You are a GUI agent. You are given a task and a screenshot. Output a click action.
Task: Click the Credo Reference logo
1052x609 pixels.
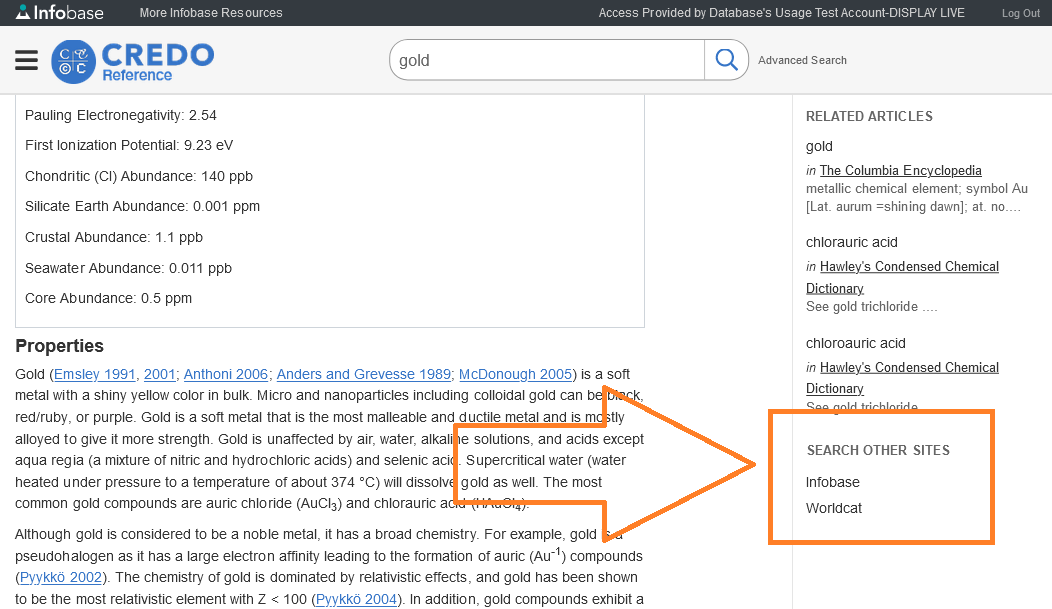click(x=133, y=61)
